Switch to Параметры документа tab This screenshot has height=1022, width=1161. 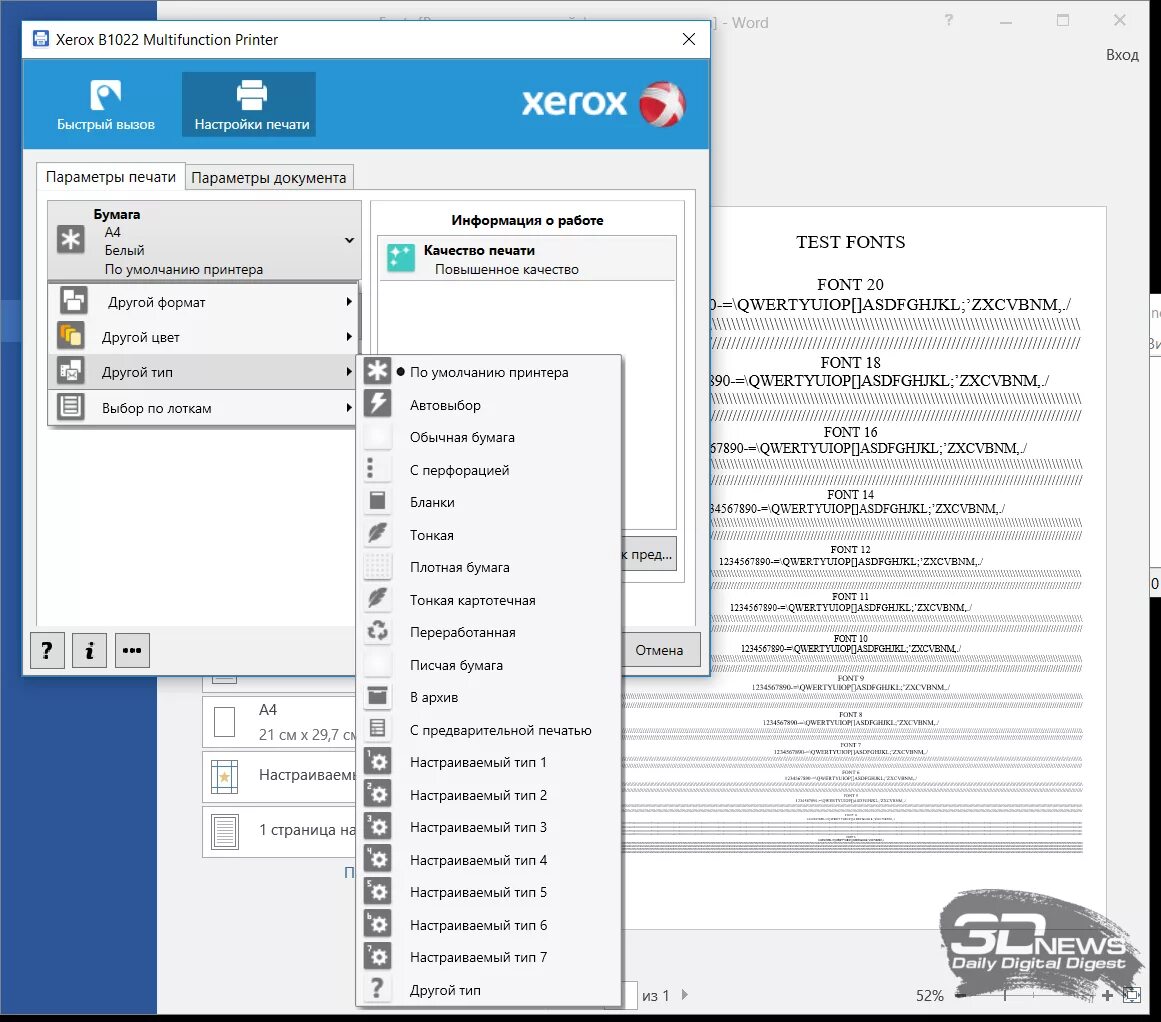click(x=269, y=178)
